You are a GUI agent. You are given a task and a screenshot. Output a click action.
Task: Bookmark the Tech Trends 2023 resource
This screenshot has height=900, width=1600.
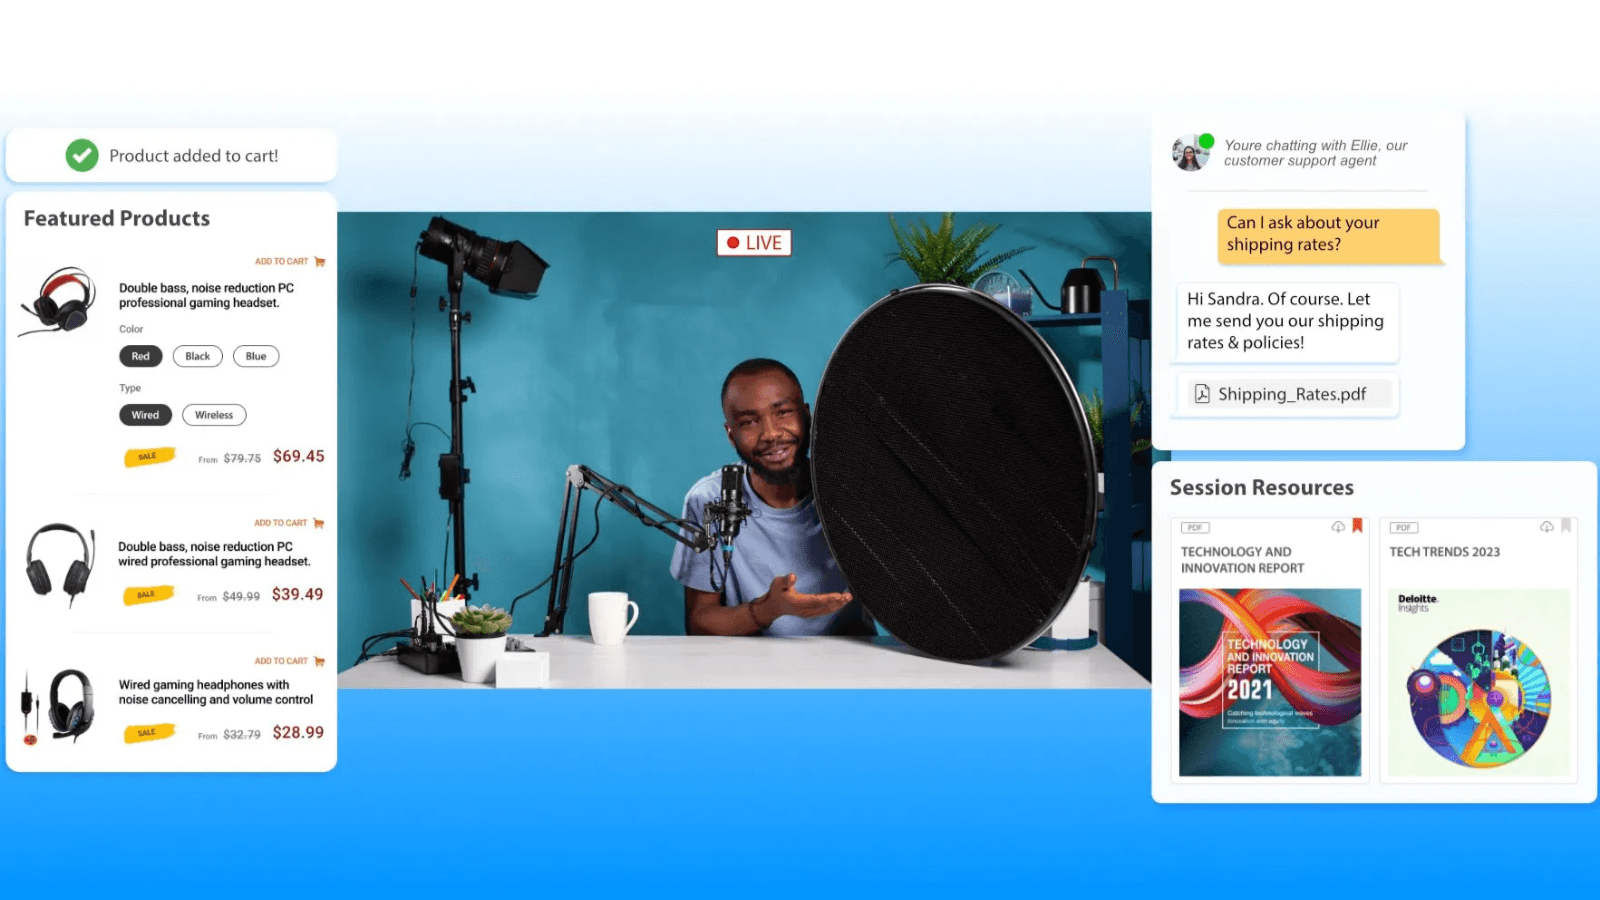coord(1566,526)
